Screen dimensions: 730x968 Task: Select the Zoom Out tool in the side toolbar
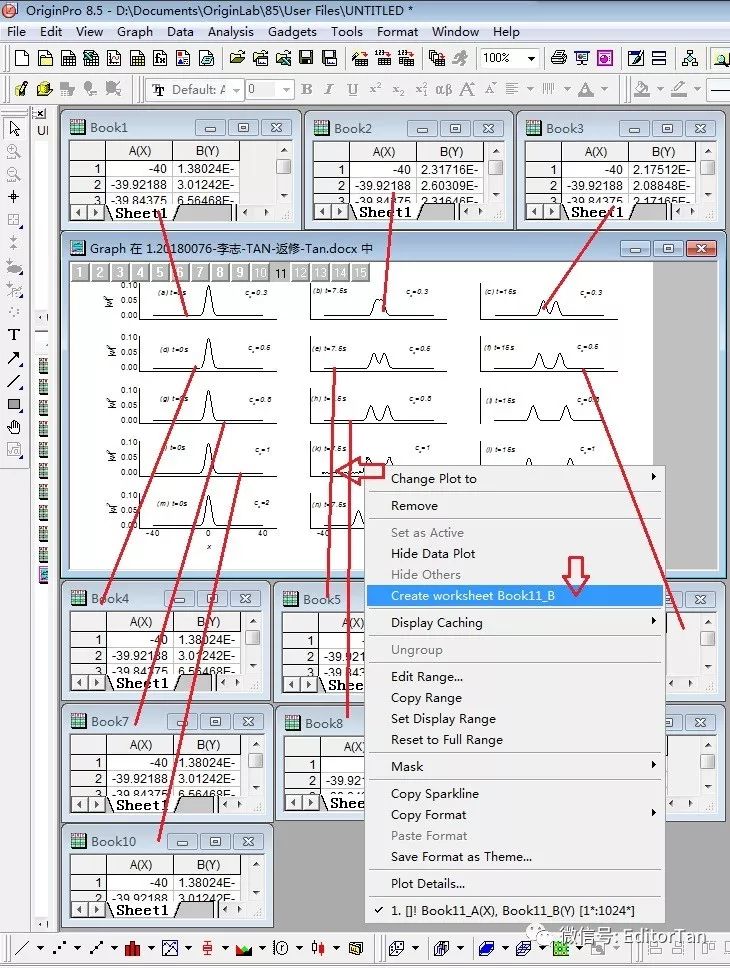click(x=14, y=174)
